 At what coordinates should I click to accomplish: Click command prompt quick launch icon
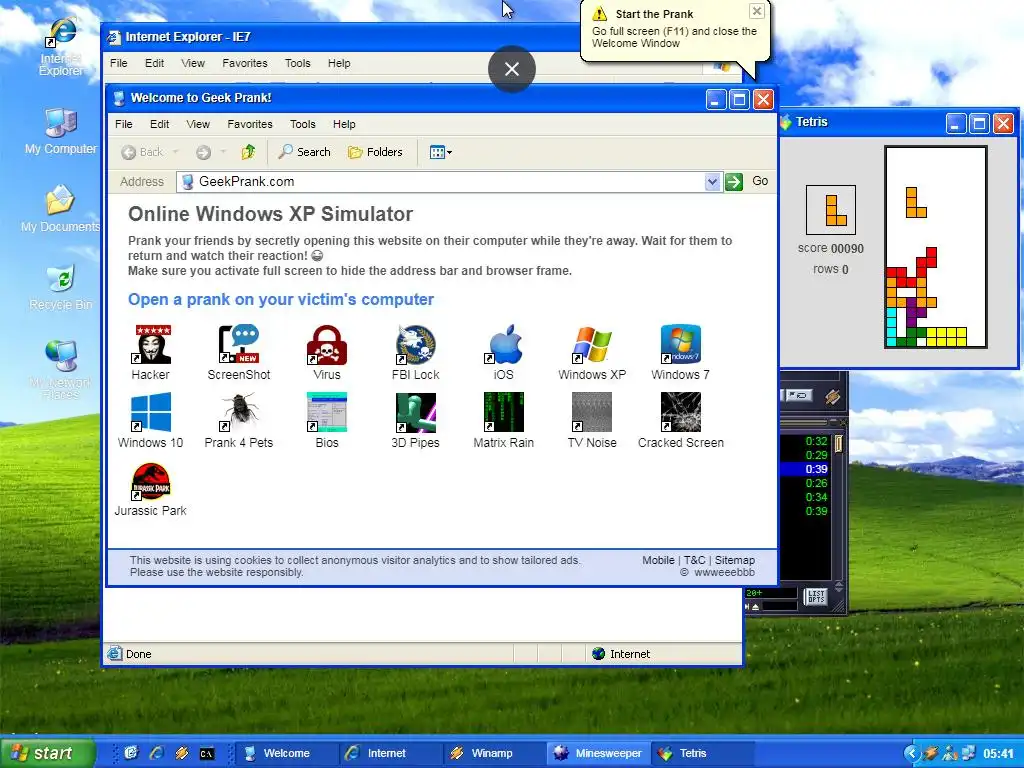point(206,754)
